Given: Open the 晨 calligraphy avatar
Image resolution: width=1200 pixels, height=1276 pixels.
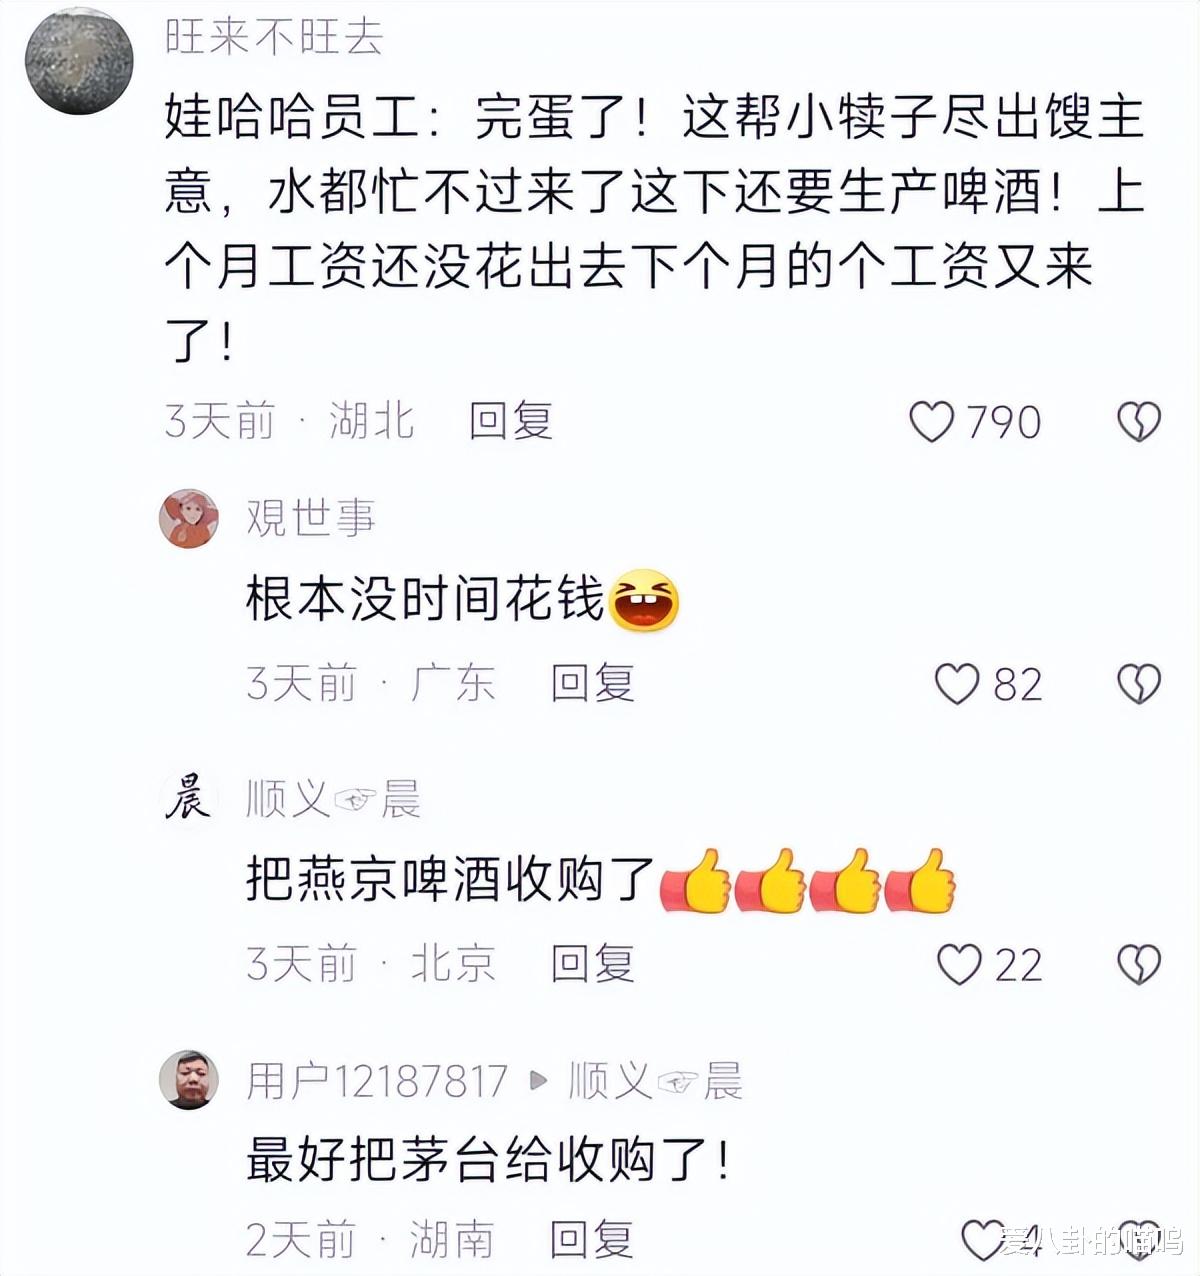Looking at the screenshot, I should pos(189,799).
